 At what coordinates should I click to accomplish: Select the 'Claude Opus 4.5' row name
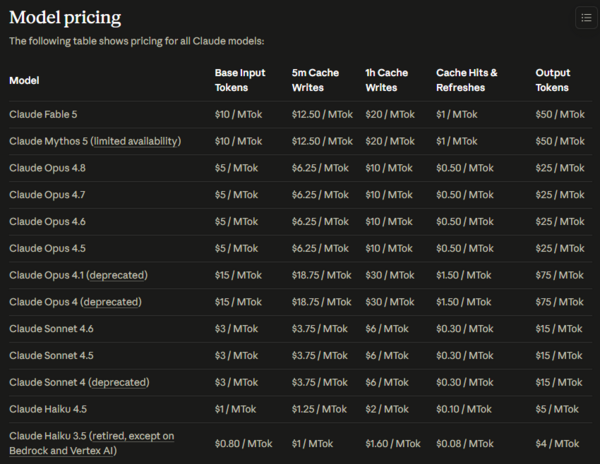point(47,248)
